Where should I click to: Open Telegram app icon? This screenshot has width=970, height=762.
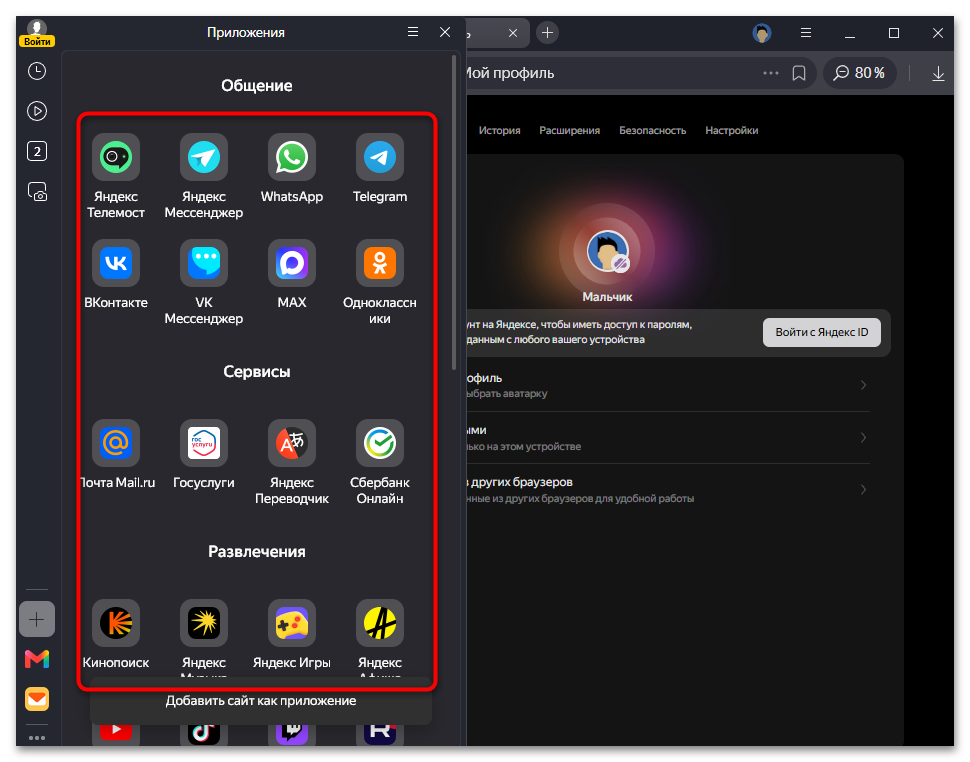[x=379, y=157]
